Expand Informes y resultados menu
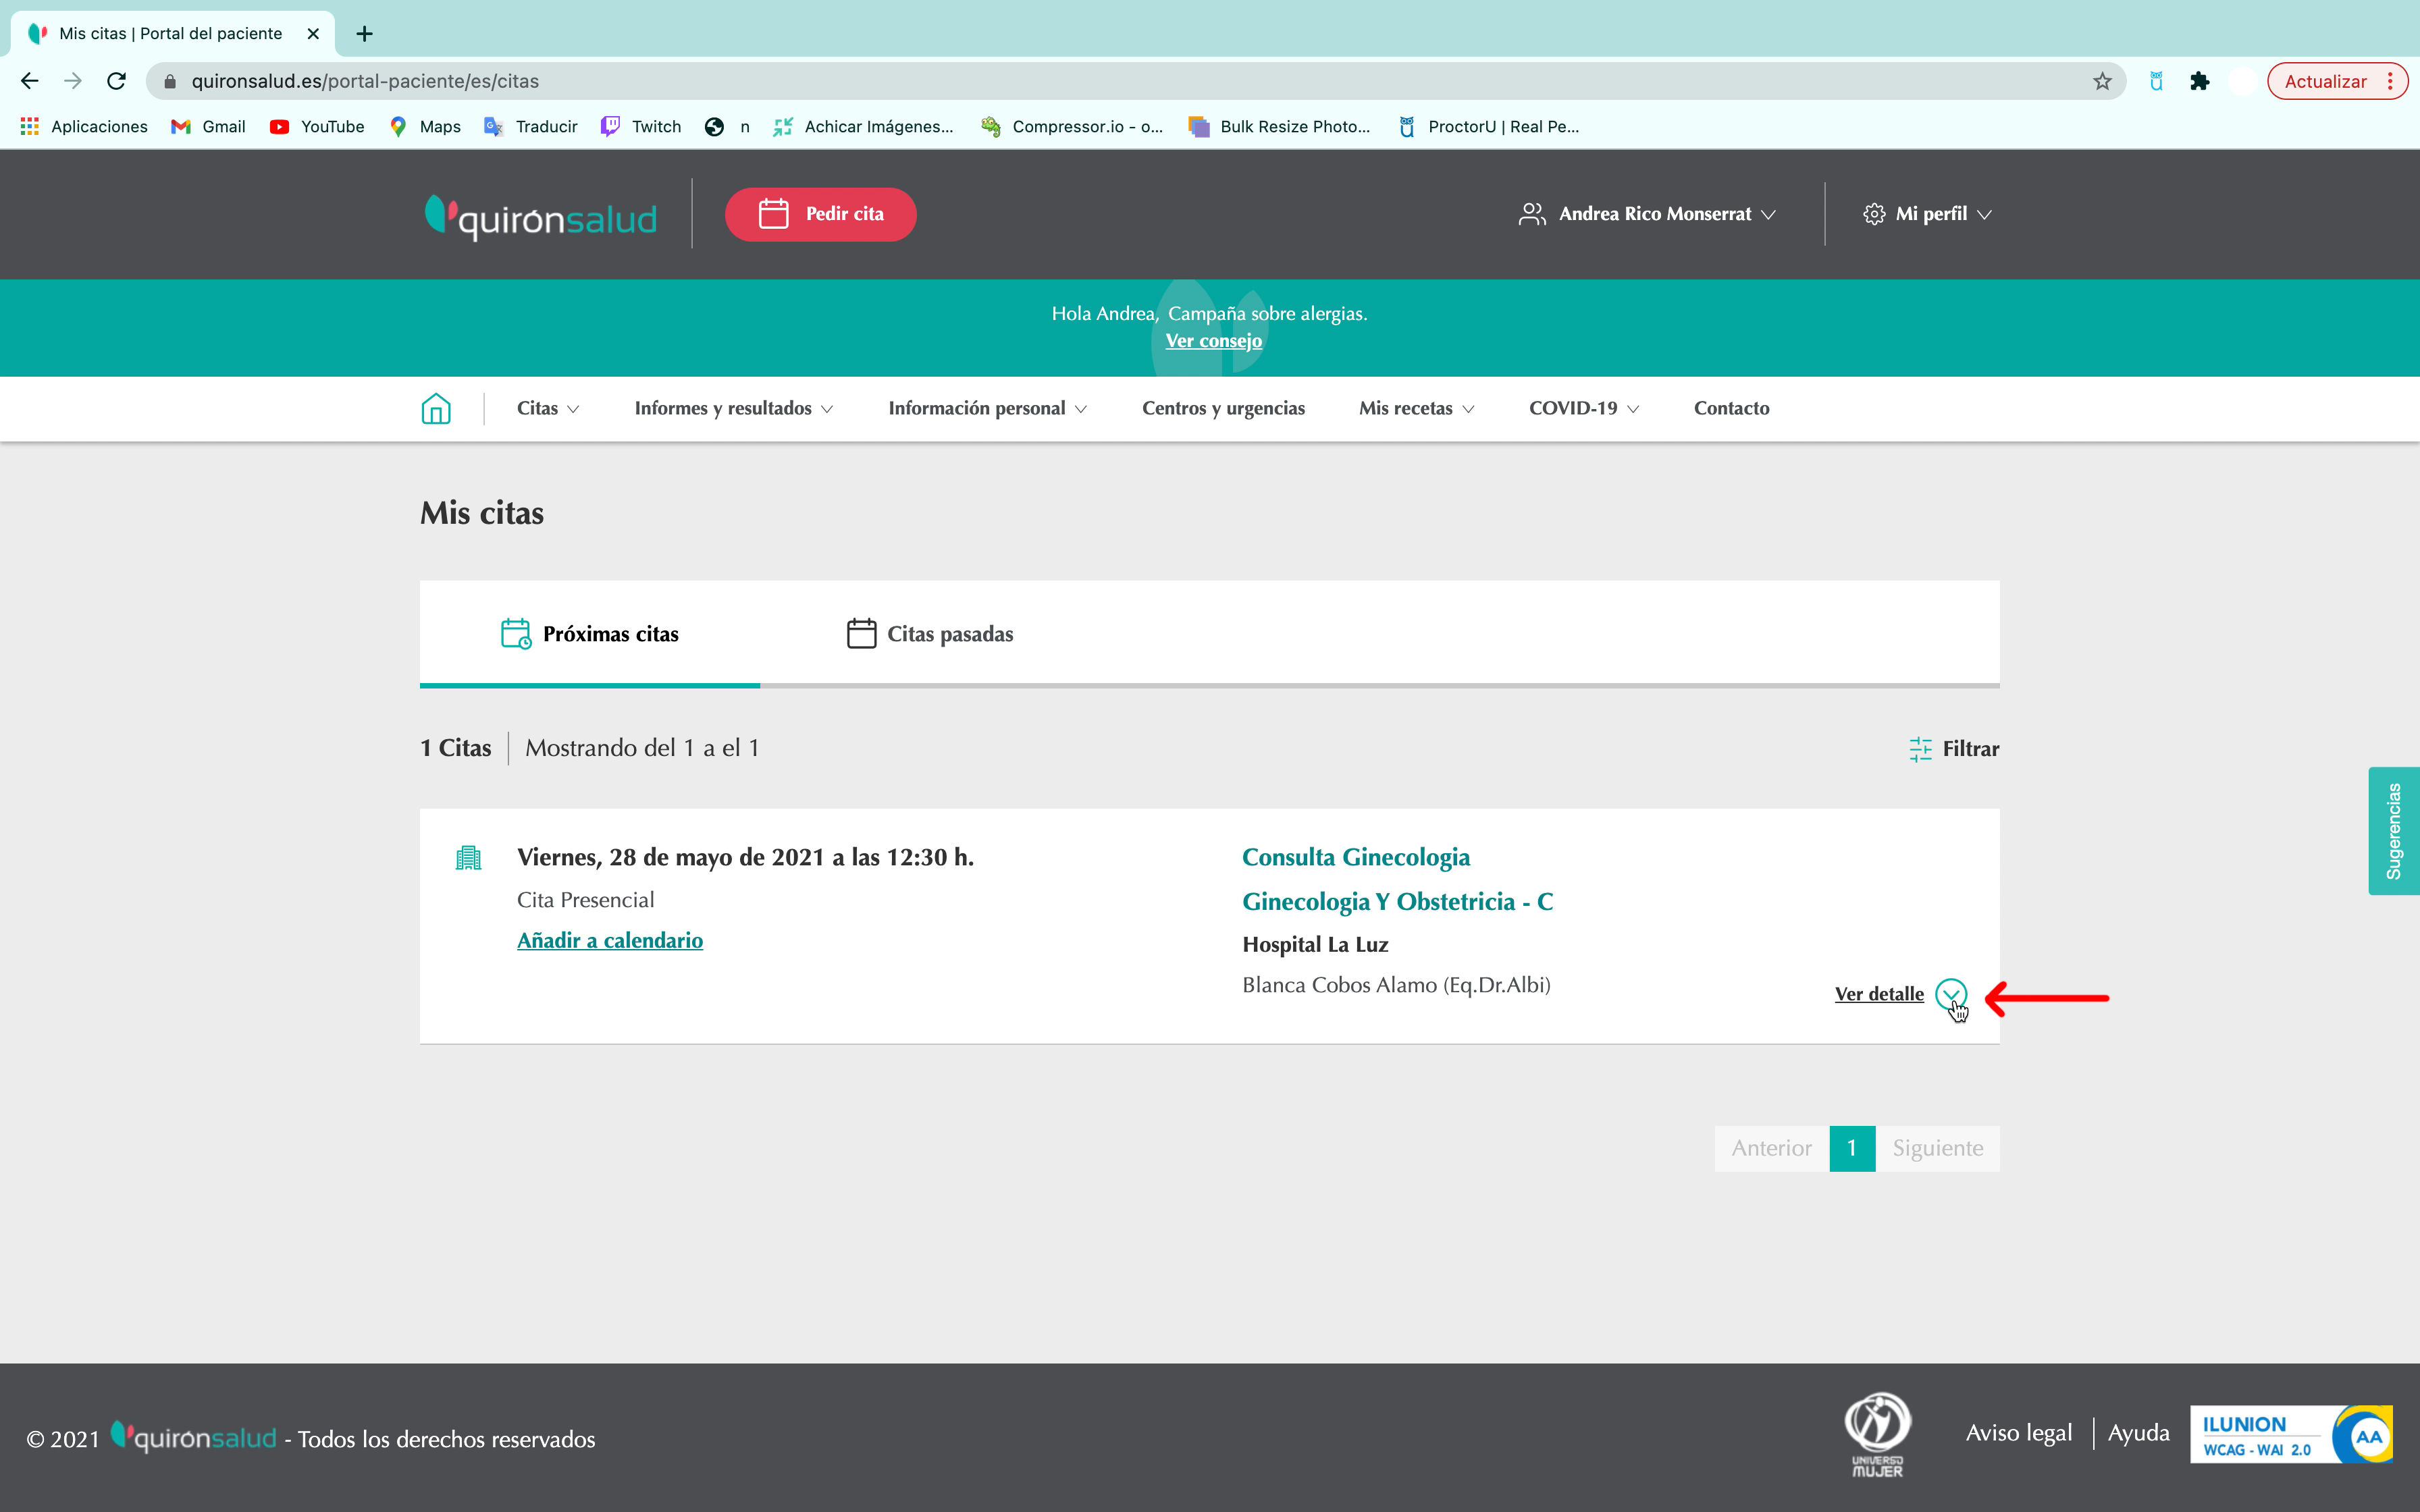The image size is (2420, 1512). pyautogui.click(x=733, y=408)
